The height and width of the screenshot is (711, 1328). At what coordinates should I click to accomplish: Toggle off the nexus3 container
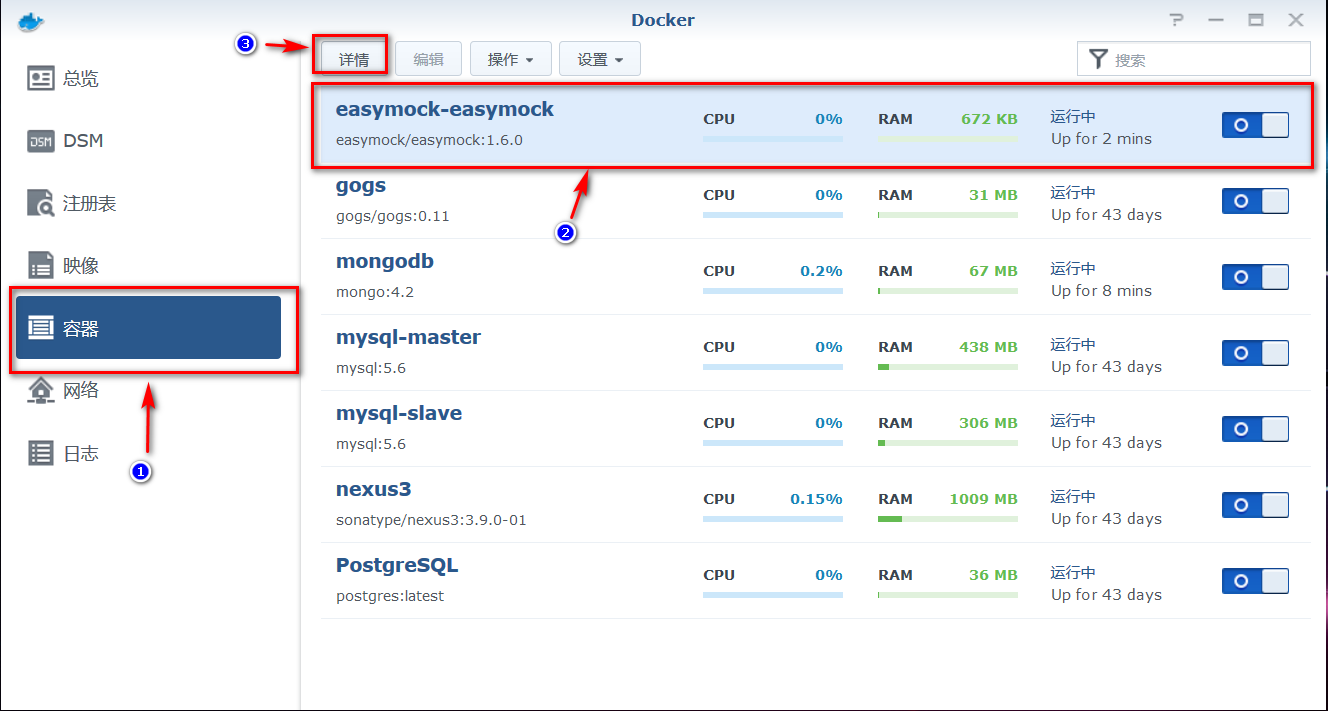click(x=1255, y=505)
